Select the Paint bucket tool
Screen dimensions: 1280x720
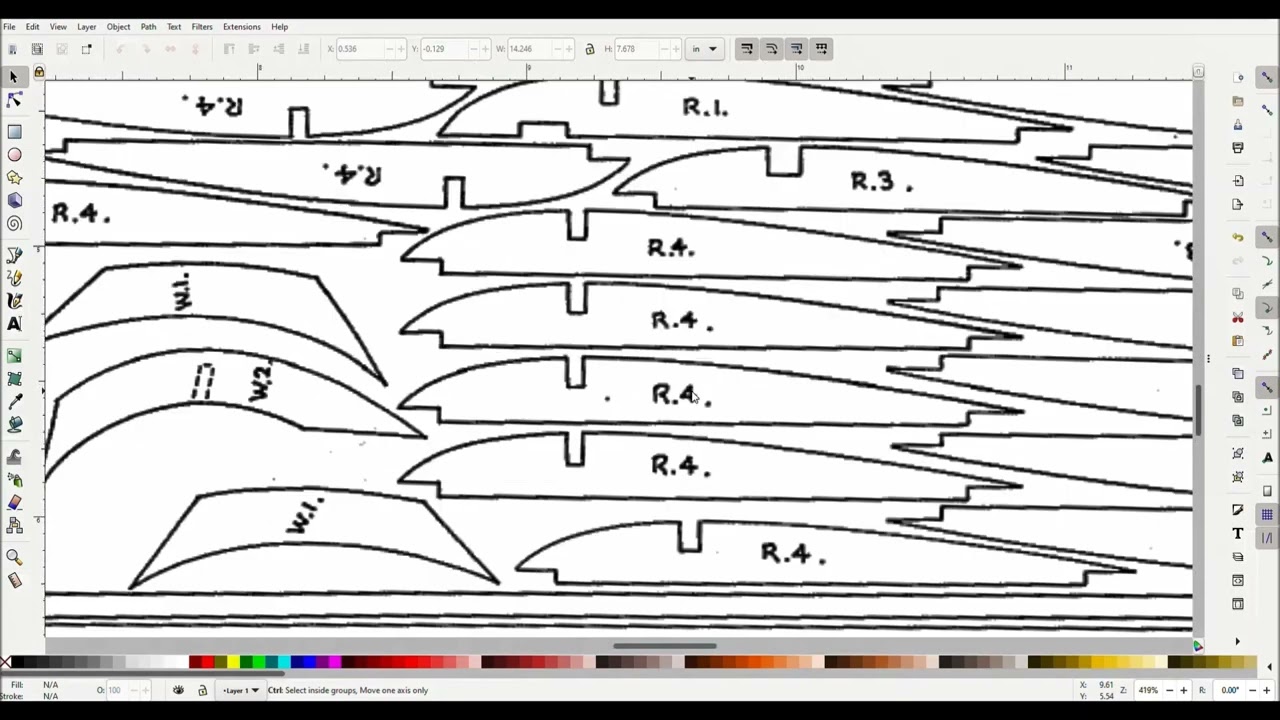(x=14, y=425)
